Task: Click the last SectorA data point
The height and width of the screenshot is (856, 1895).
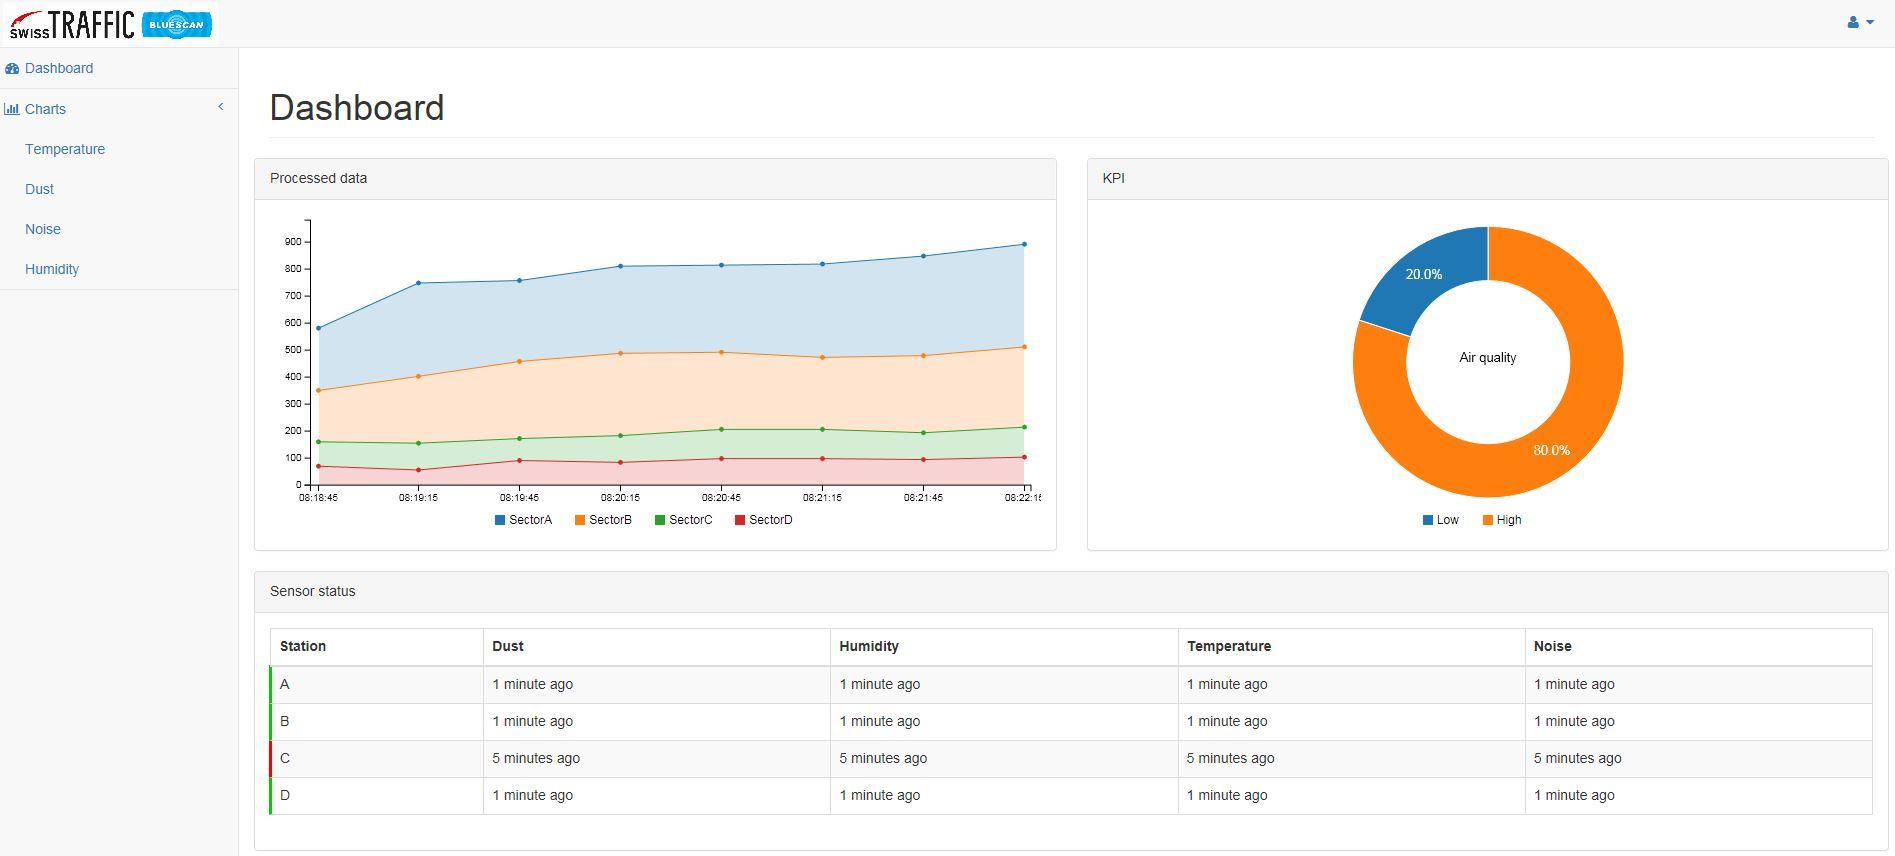Action: 1024,244
